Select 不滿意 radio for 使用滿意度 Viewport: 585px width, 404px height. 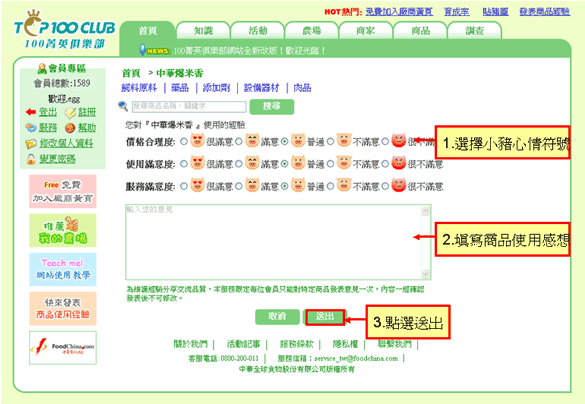click(330, 164)
